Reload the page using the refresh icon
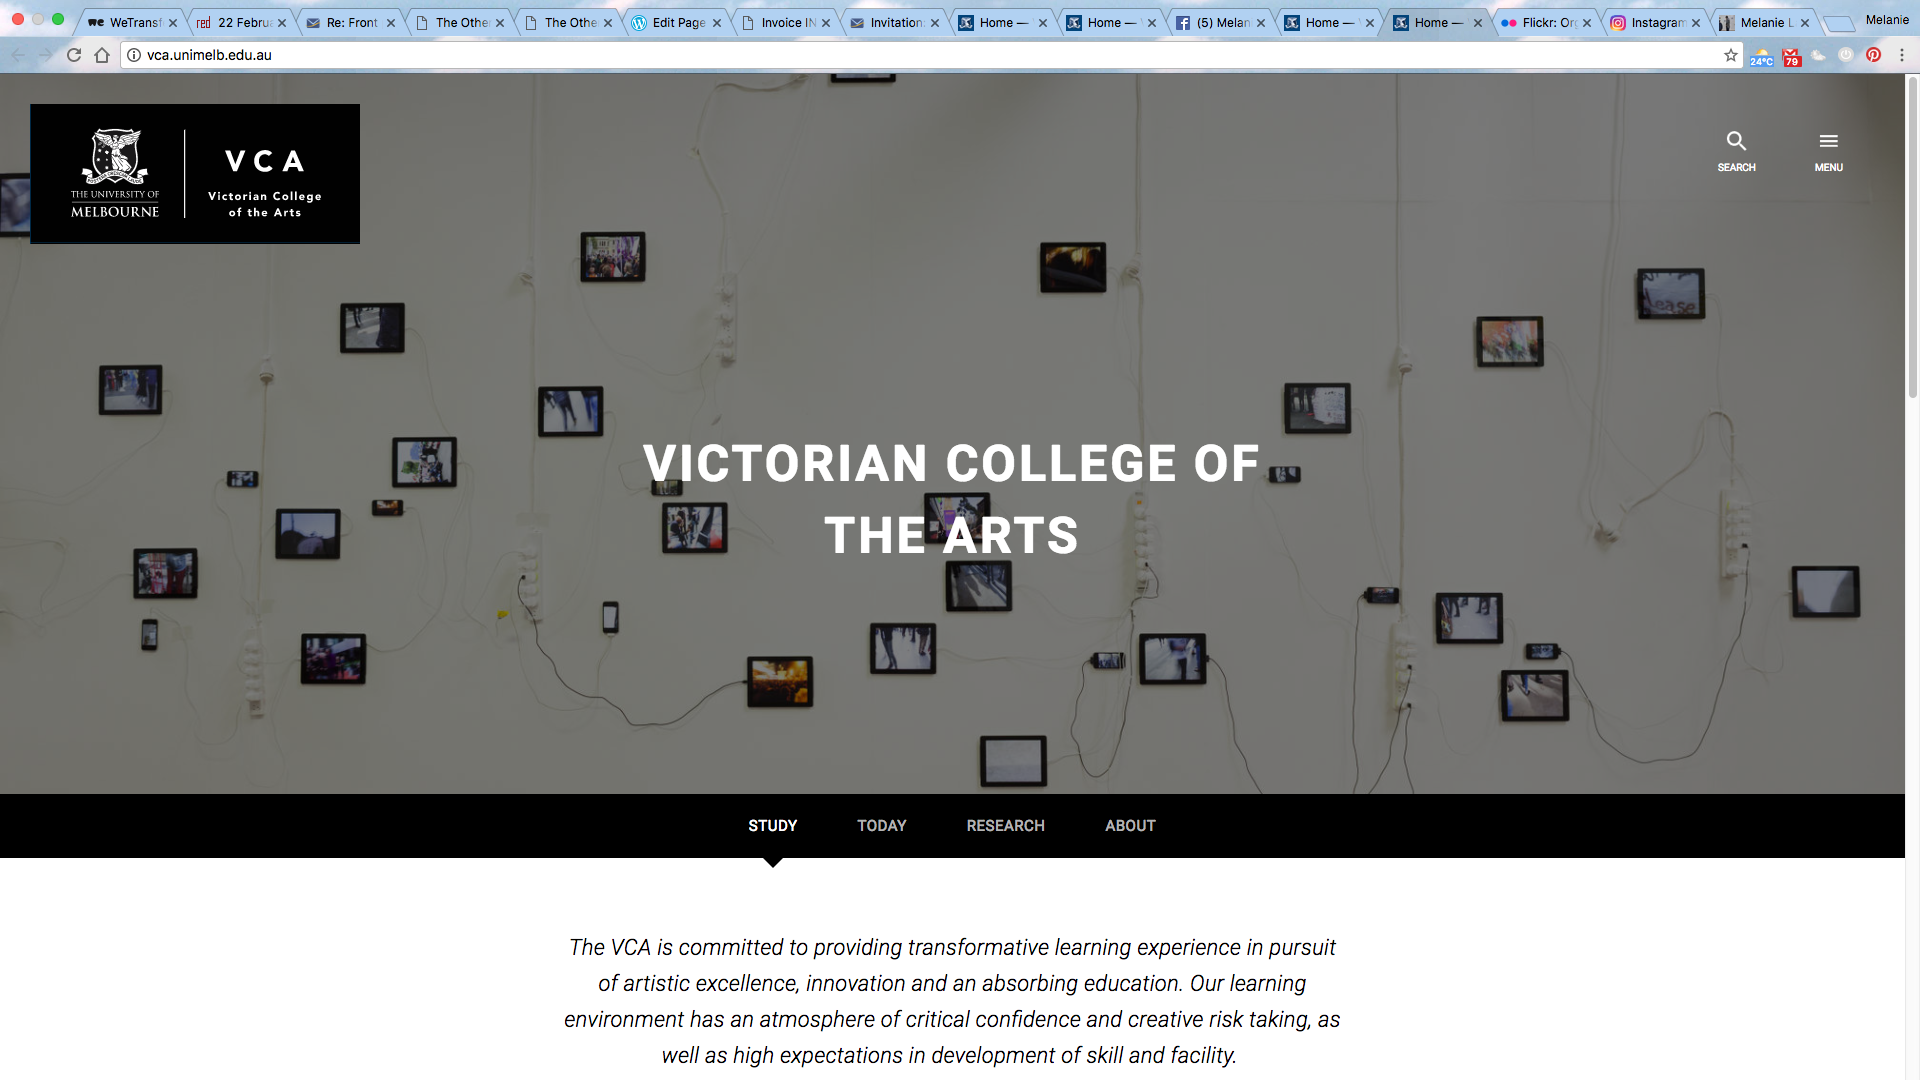Screen dimensions: 1920x1080 pos(74,55)
